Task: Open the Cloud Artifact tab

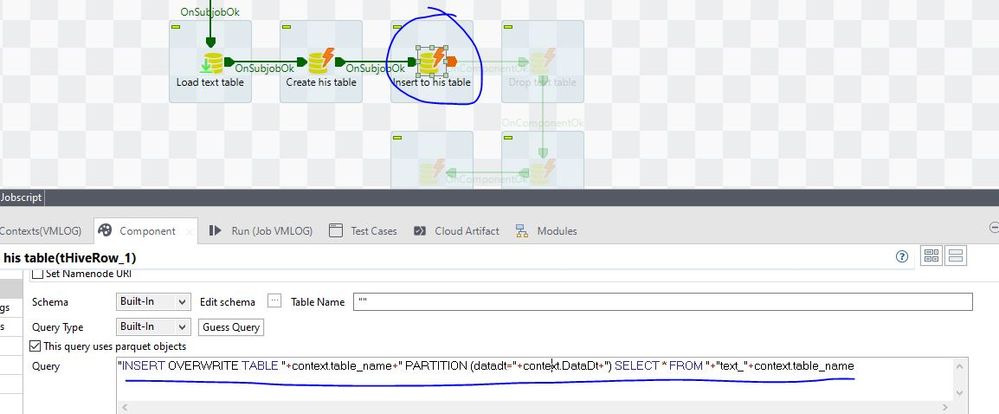Action: (x=456, y=231)
